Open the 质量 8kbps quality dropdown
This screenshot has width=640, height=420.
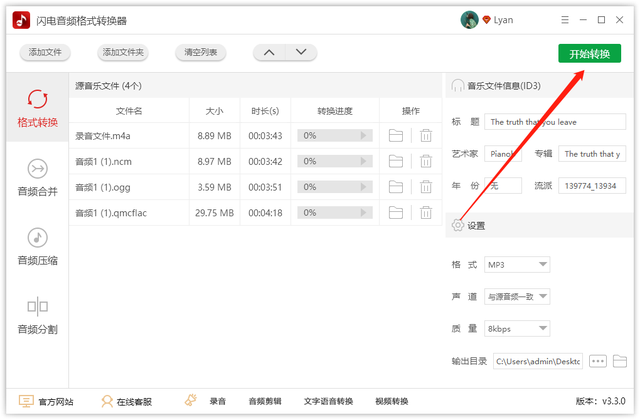point(517,328)
